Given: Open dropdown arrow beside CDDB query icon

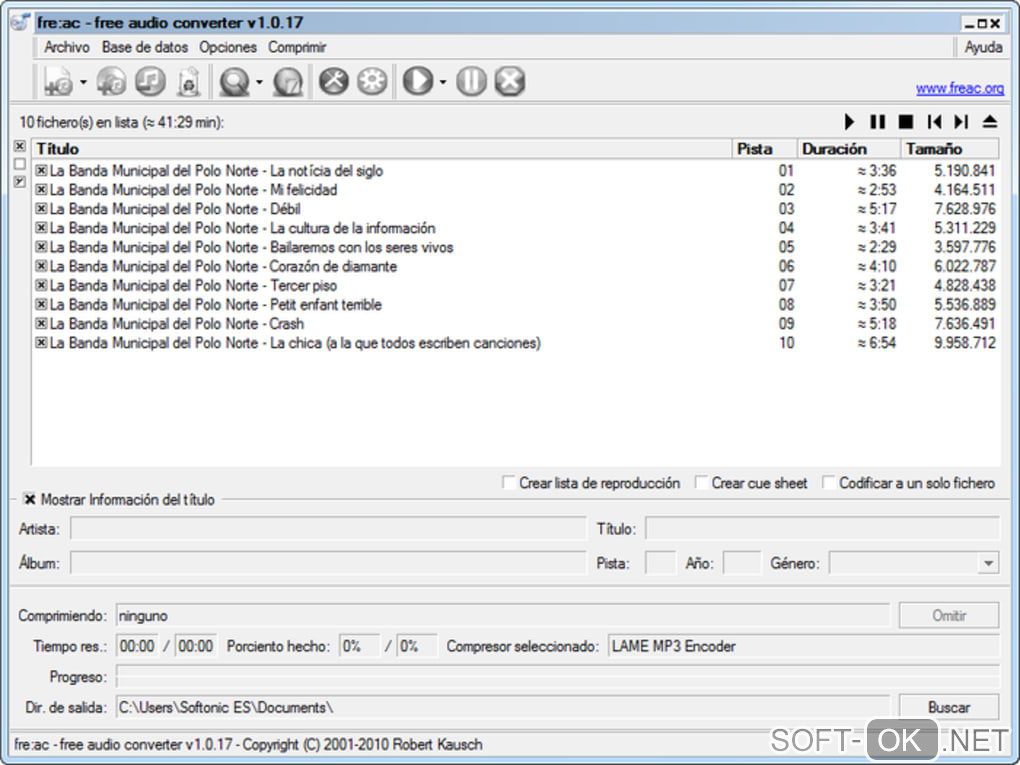Looking at the screenshot, I should coord(260,82).
